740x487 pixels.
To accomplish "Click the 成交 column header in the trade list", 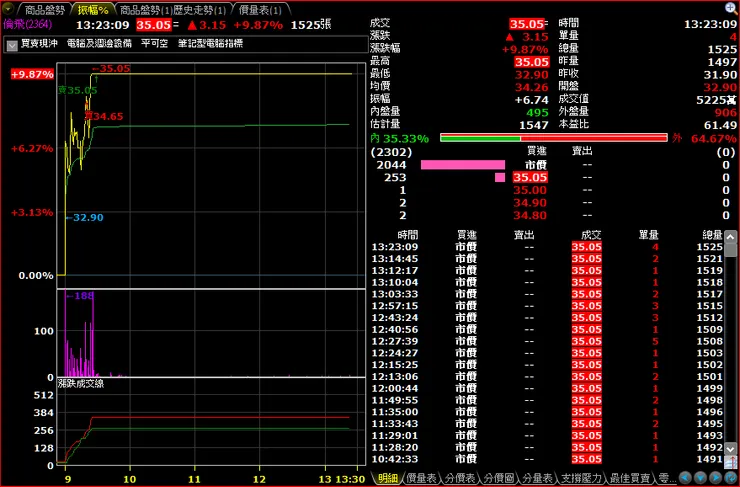I will [591, 235].
